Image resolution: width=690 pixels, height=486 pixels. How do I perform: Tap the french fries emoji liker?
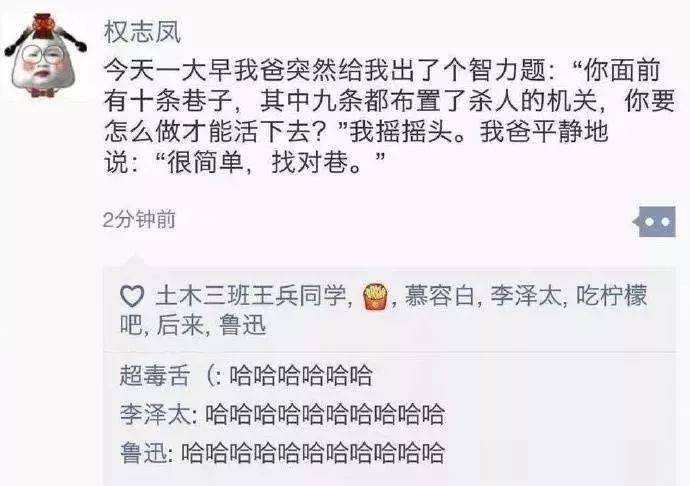(375, 296)
